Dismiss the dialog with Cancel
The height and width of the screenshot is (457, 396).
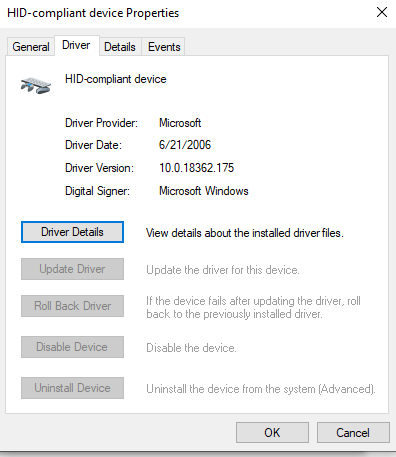[353, 433]
